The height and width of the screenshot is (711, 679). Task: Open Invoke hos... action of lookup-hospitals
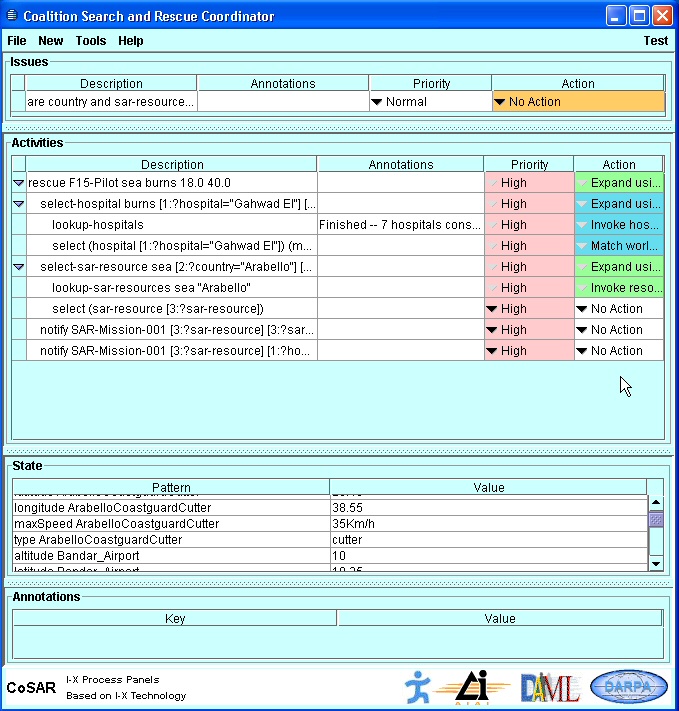[x=619, y=225]
